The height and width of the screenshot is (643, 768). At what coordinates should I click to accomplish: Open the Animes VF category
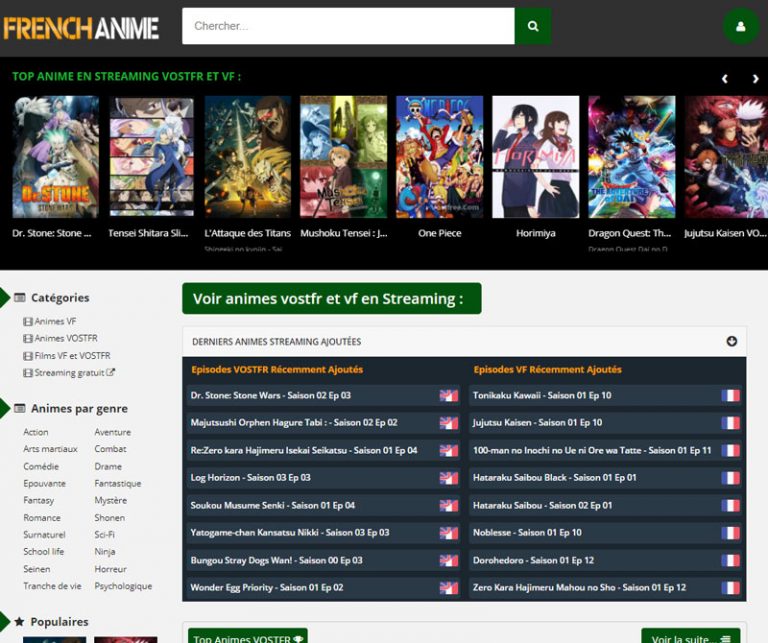click(55, 322)
